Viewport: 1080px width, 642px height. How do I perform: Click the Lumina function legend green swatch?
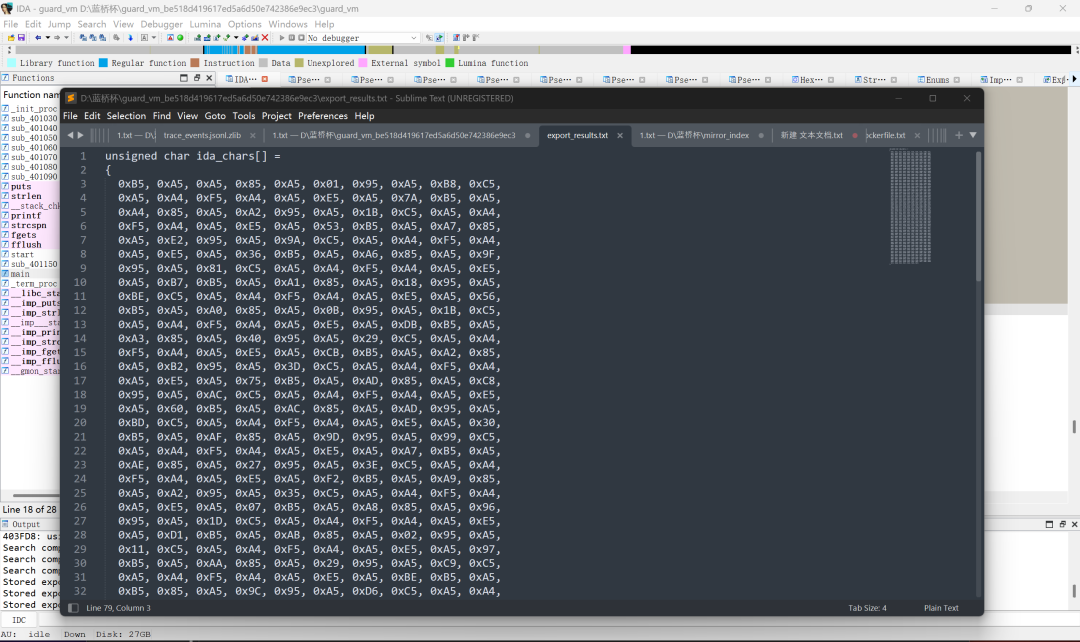pos(450,63)
